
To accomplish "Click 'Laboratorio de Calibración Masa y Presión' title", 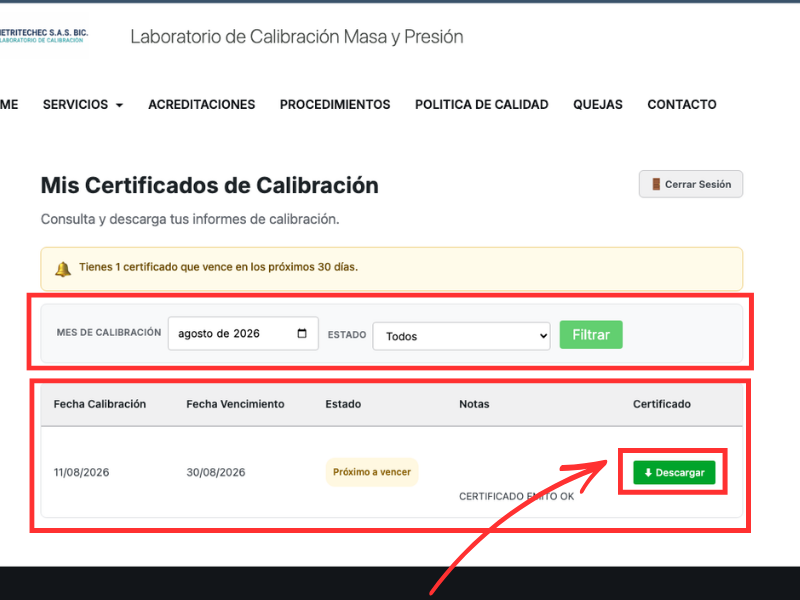I will coord(297,37).
